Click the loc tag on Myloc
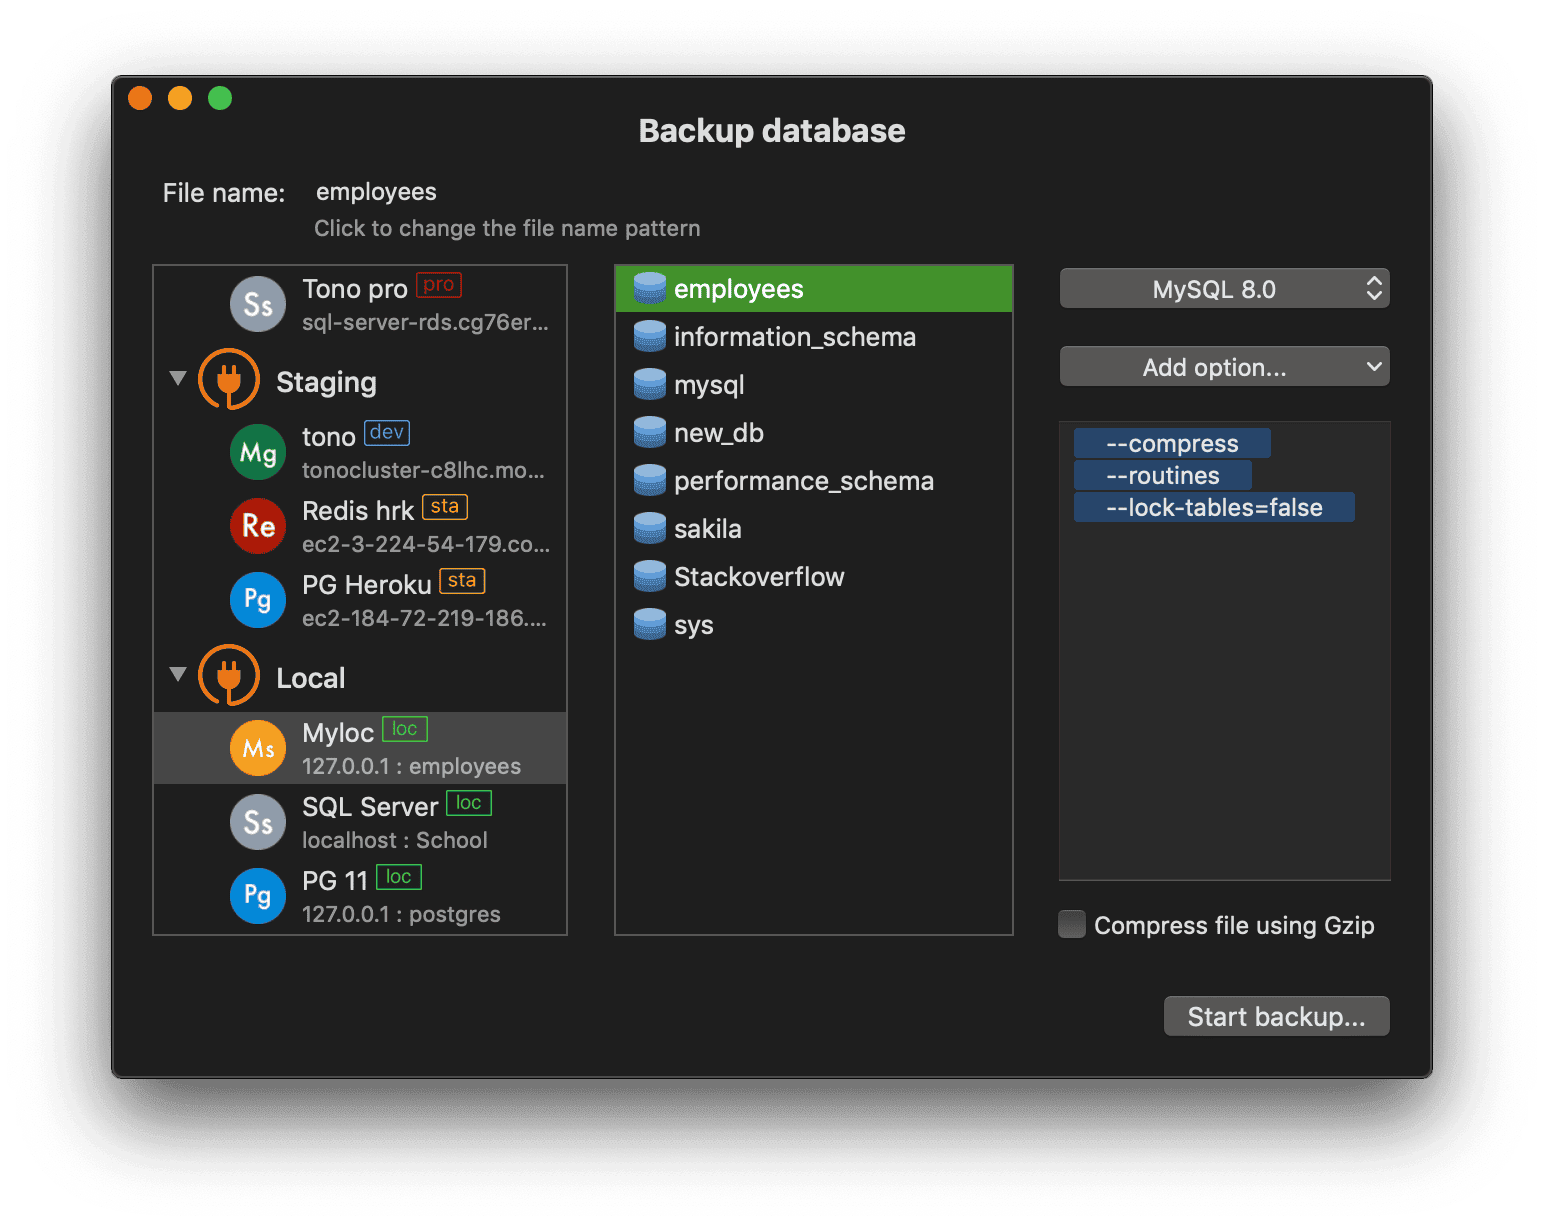 point(405,729)
